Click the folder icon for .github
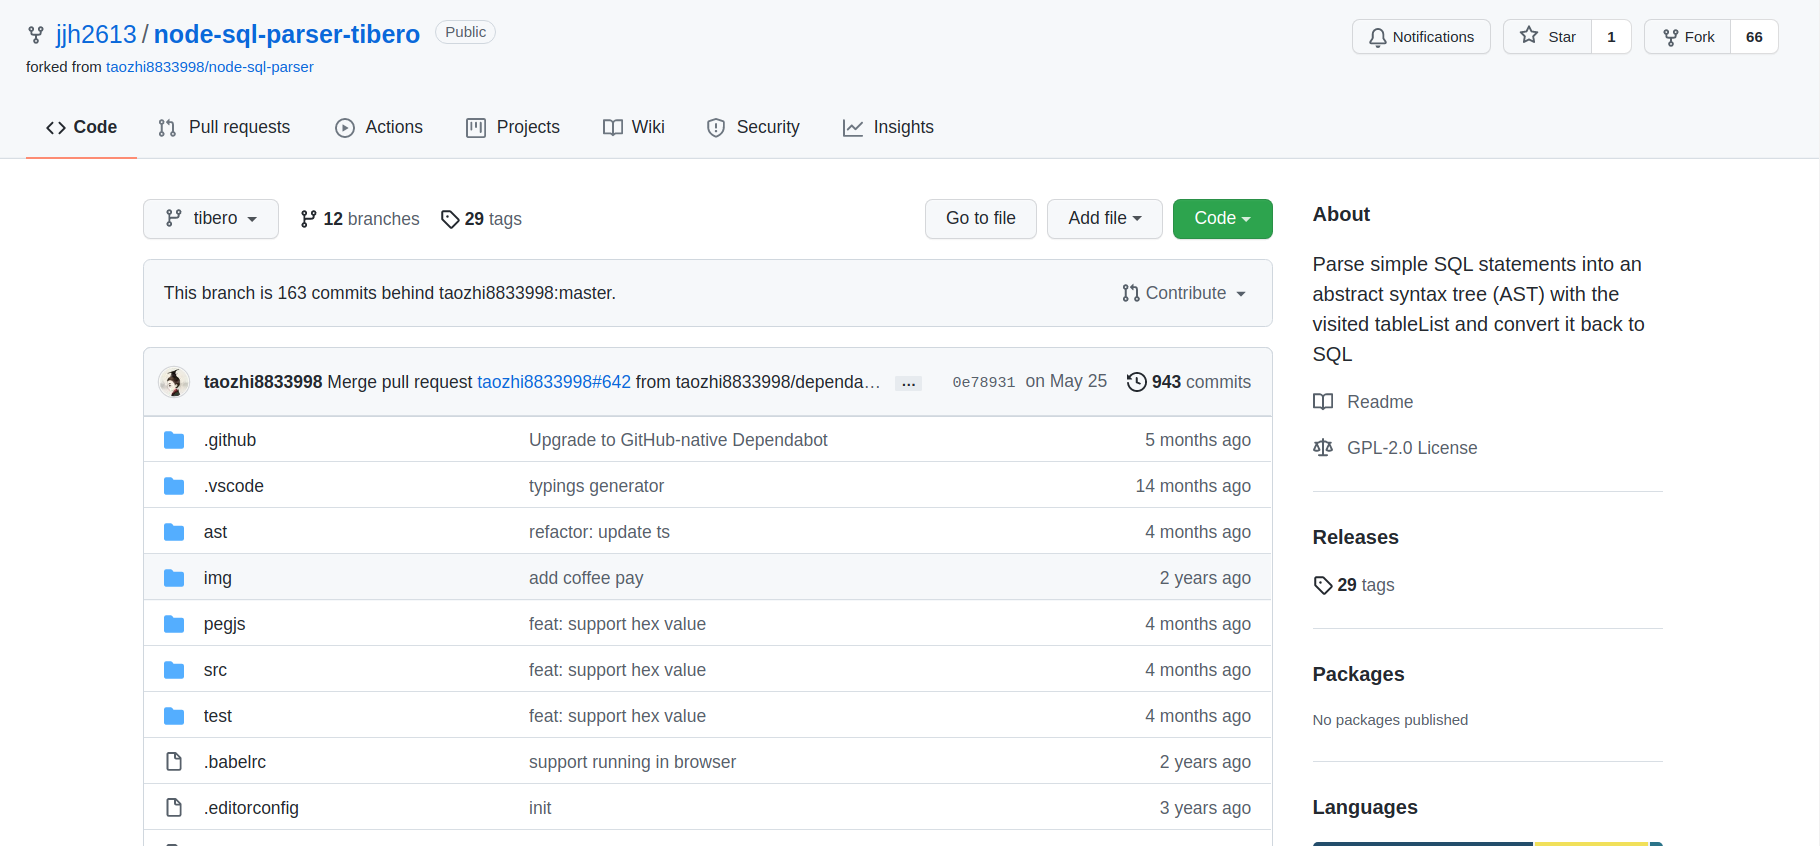 [174, 440]
